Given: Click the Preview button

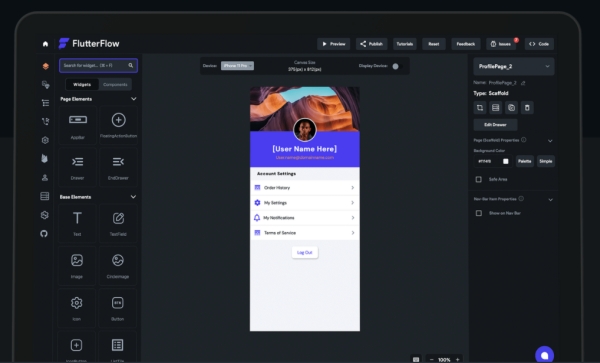Looking at the screenshot, I should pos(333,44).
